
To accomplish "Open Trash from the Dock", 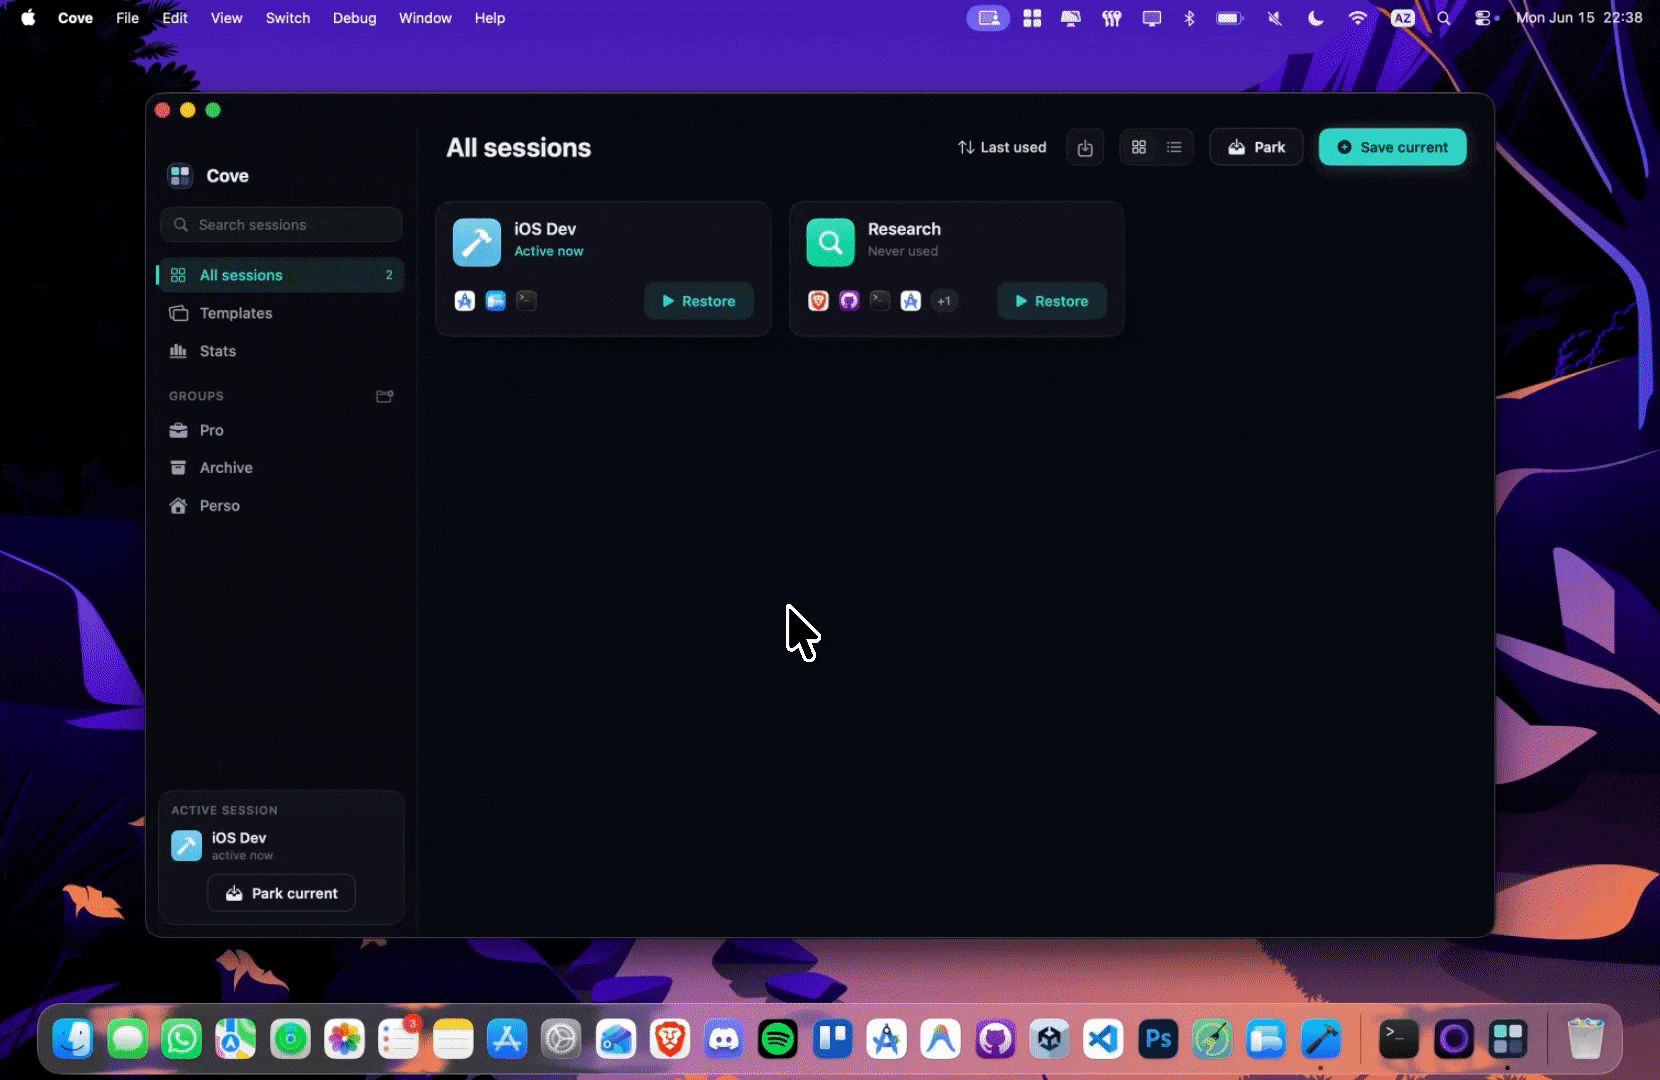I will pyautogui.click(x=1585, y=1040).
